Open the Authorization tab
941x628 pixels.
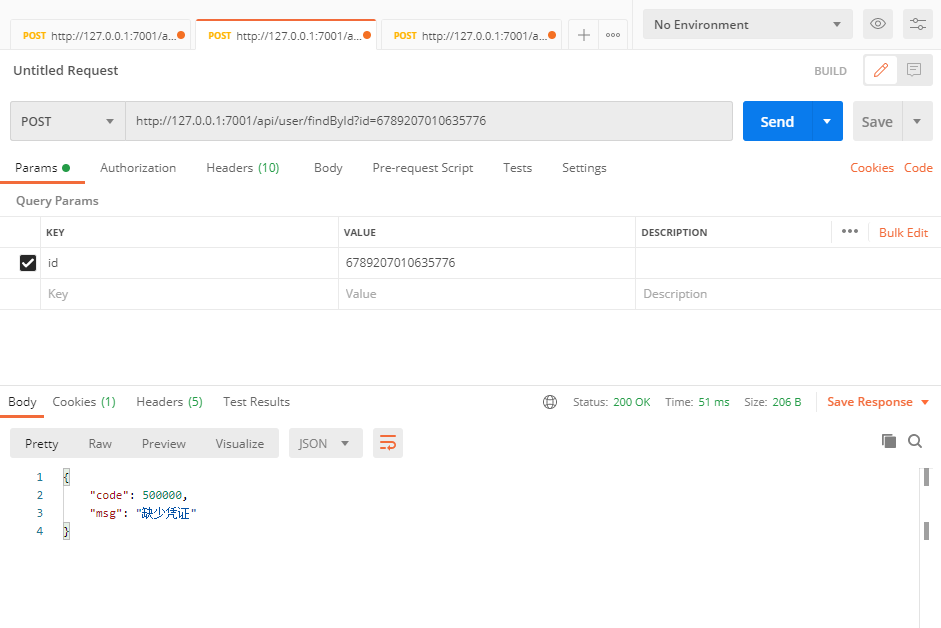coord(138,168)
